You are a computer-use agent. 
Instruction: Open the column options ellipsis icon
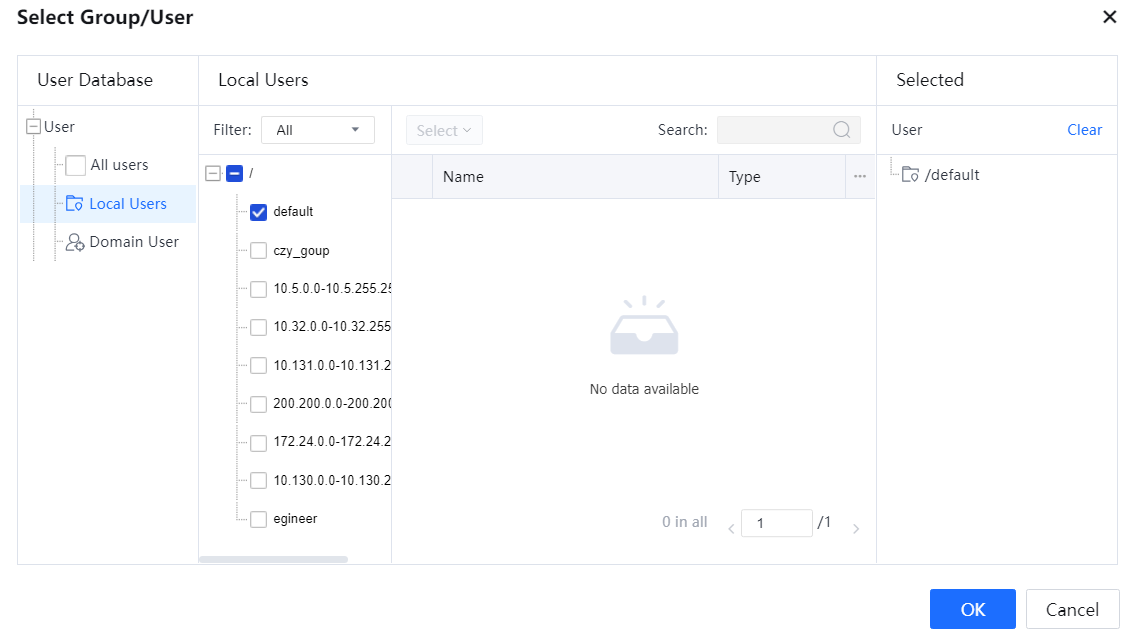(x=860, y=177)
